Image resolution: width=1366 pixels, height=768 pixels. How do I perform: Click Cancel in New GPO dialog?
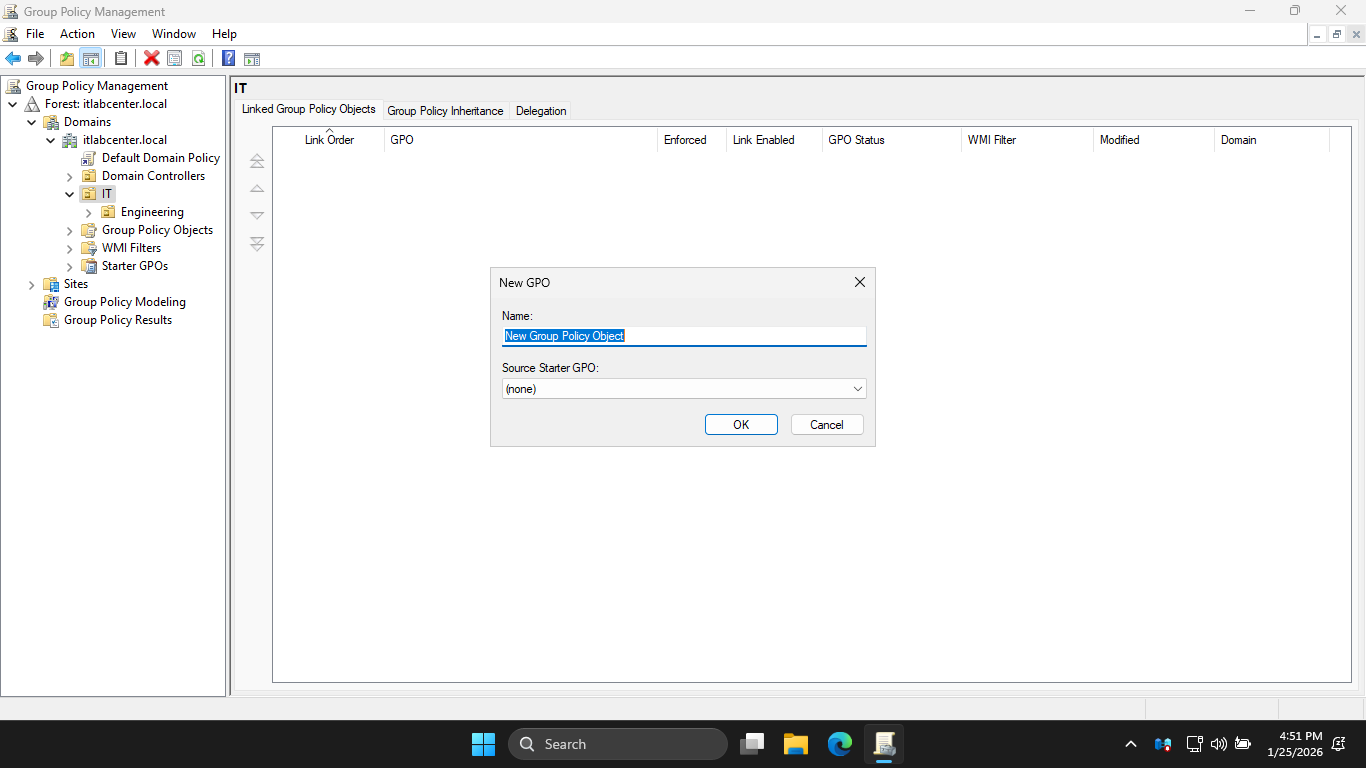tap(826, 425)
